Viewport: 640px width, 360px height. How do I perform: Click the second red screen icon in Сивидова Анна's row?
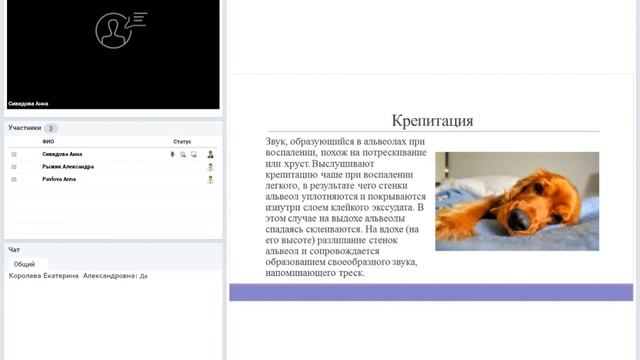(194, 154)
